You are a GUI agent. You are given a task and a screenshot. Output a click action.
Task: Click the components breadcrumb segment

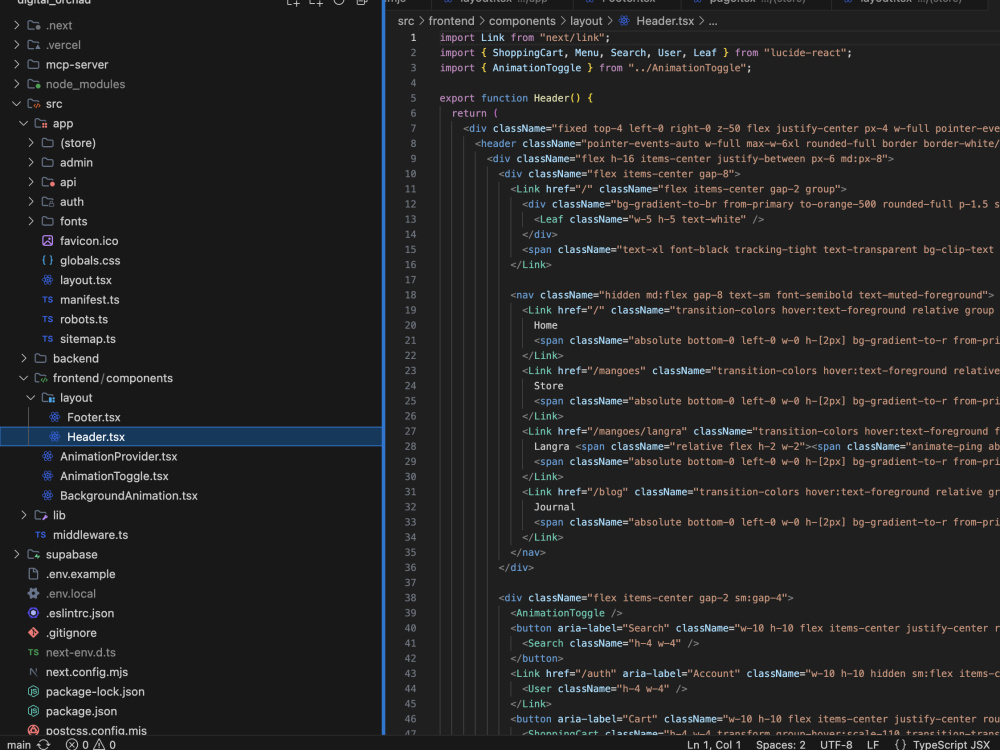[x=522, y=21]
